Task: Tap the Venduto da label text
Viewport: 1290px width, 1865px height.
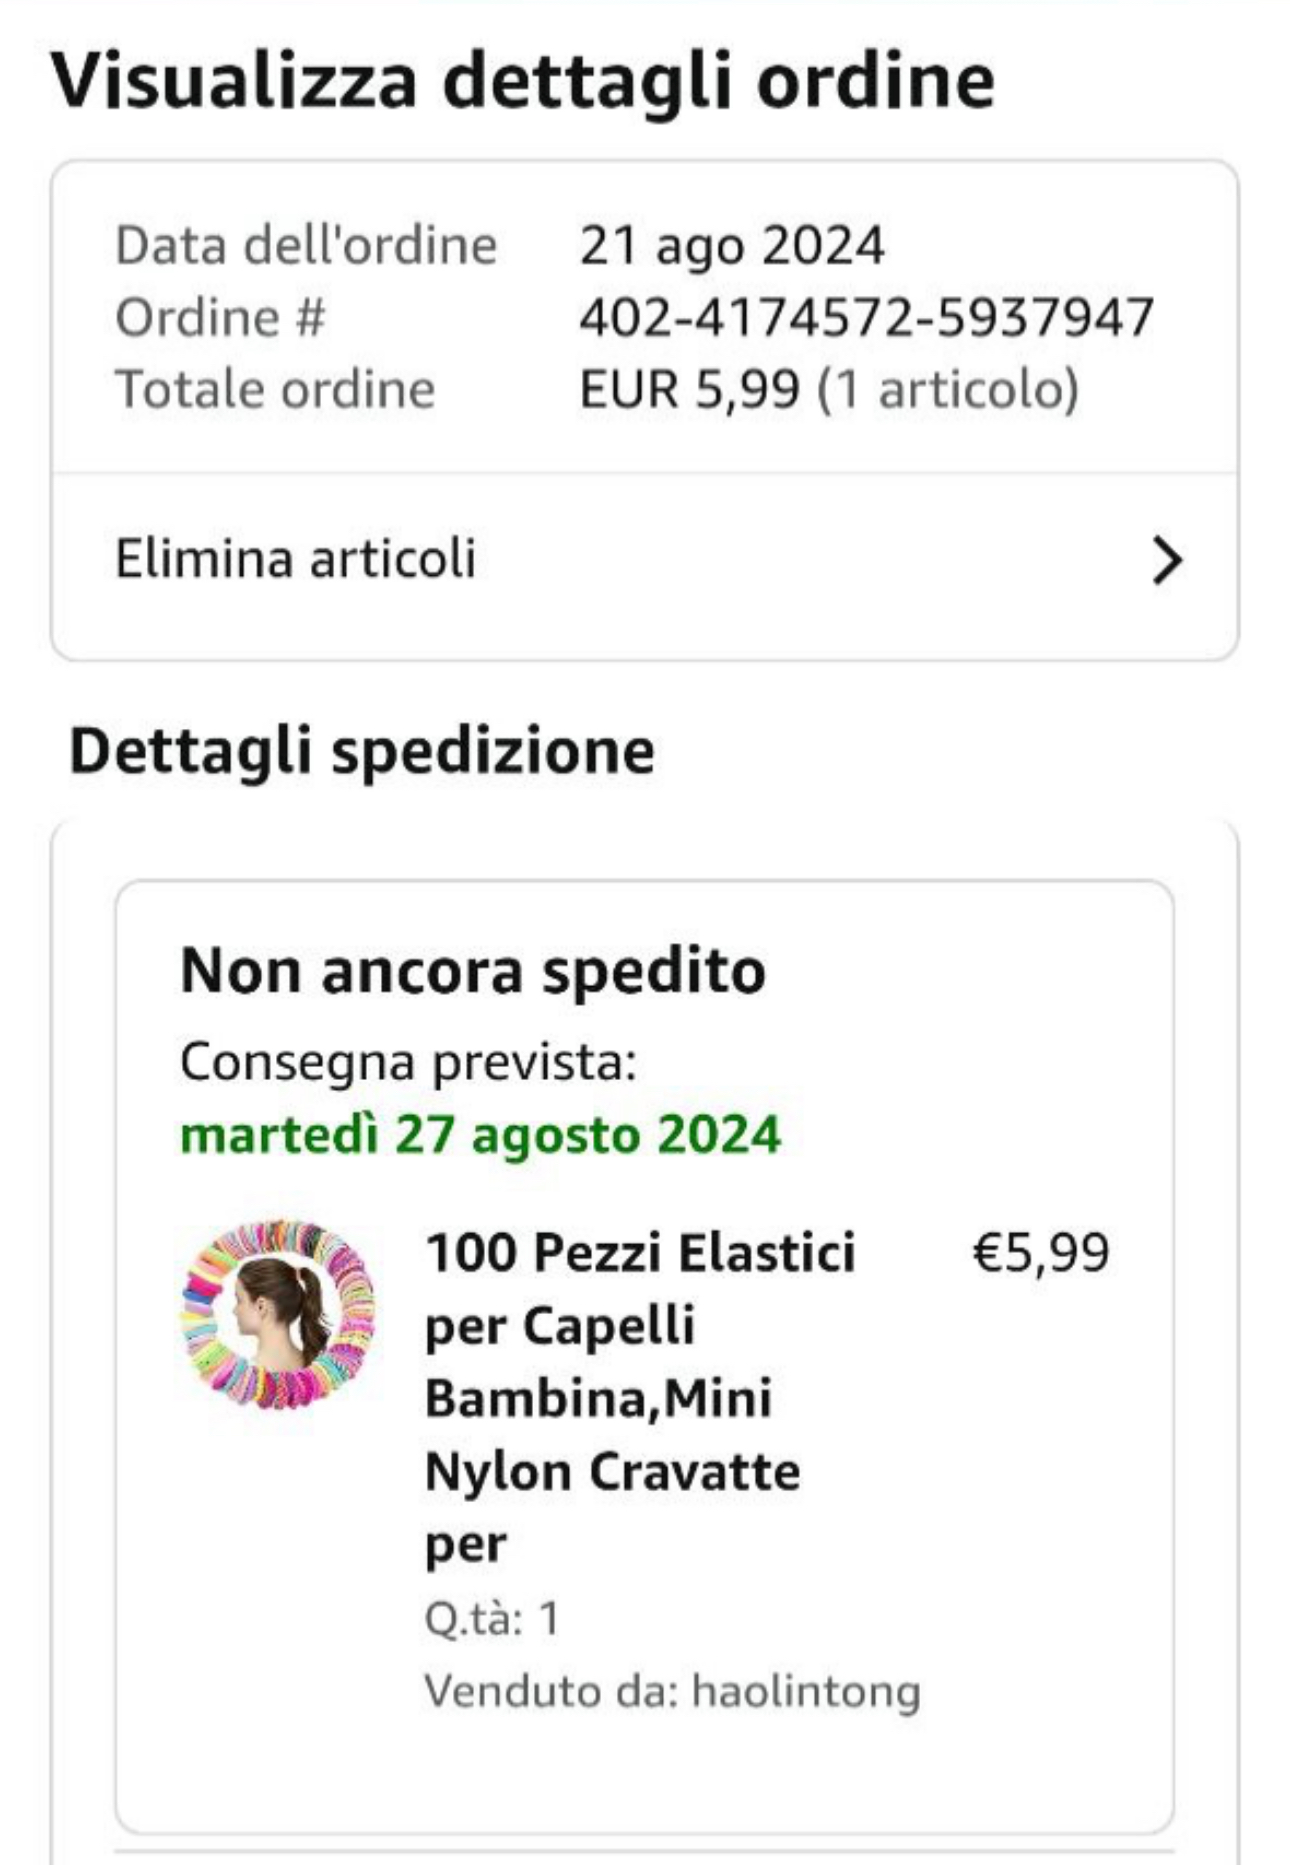Action: click(552, 1692)
